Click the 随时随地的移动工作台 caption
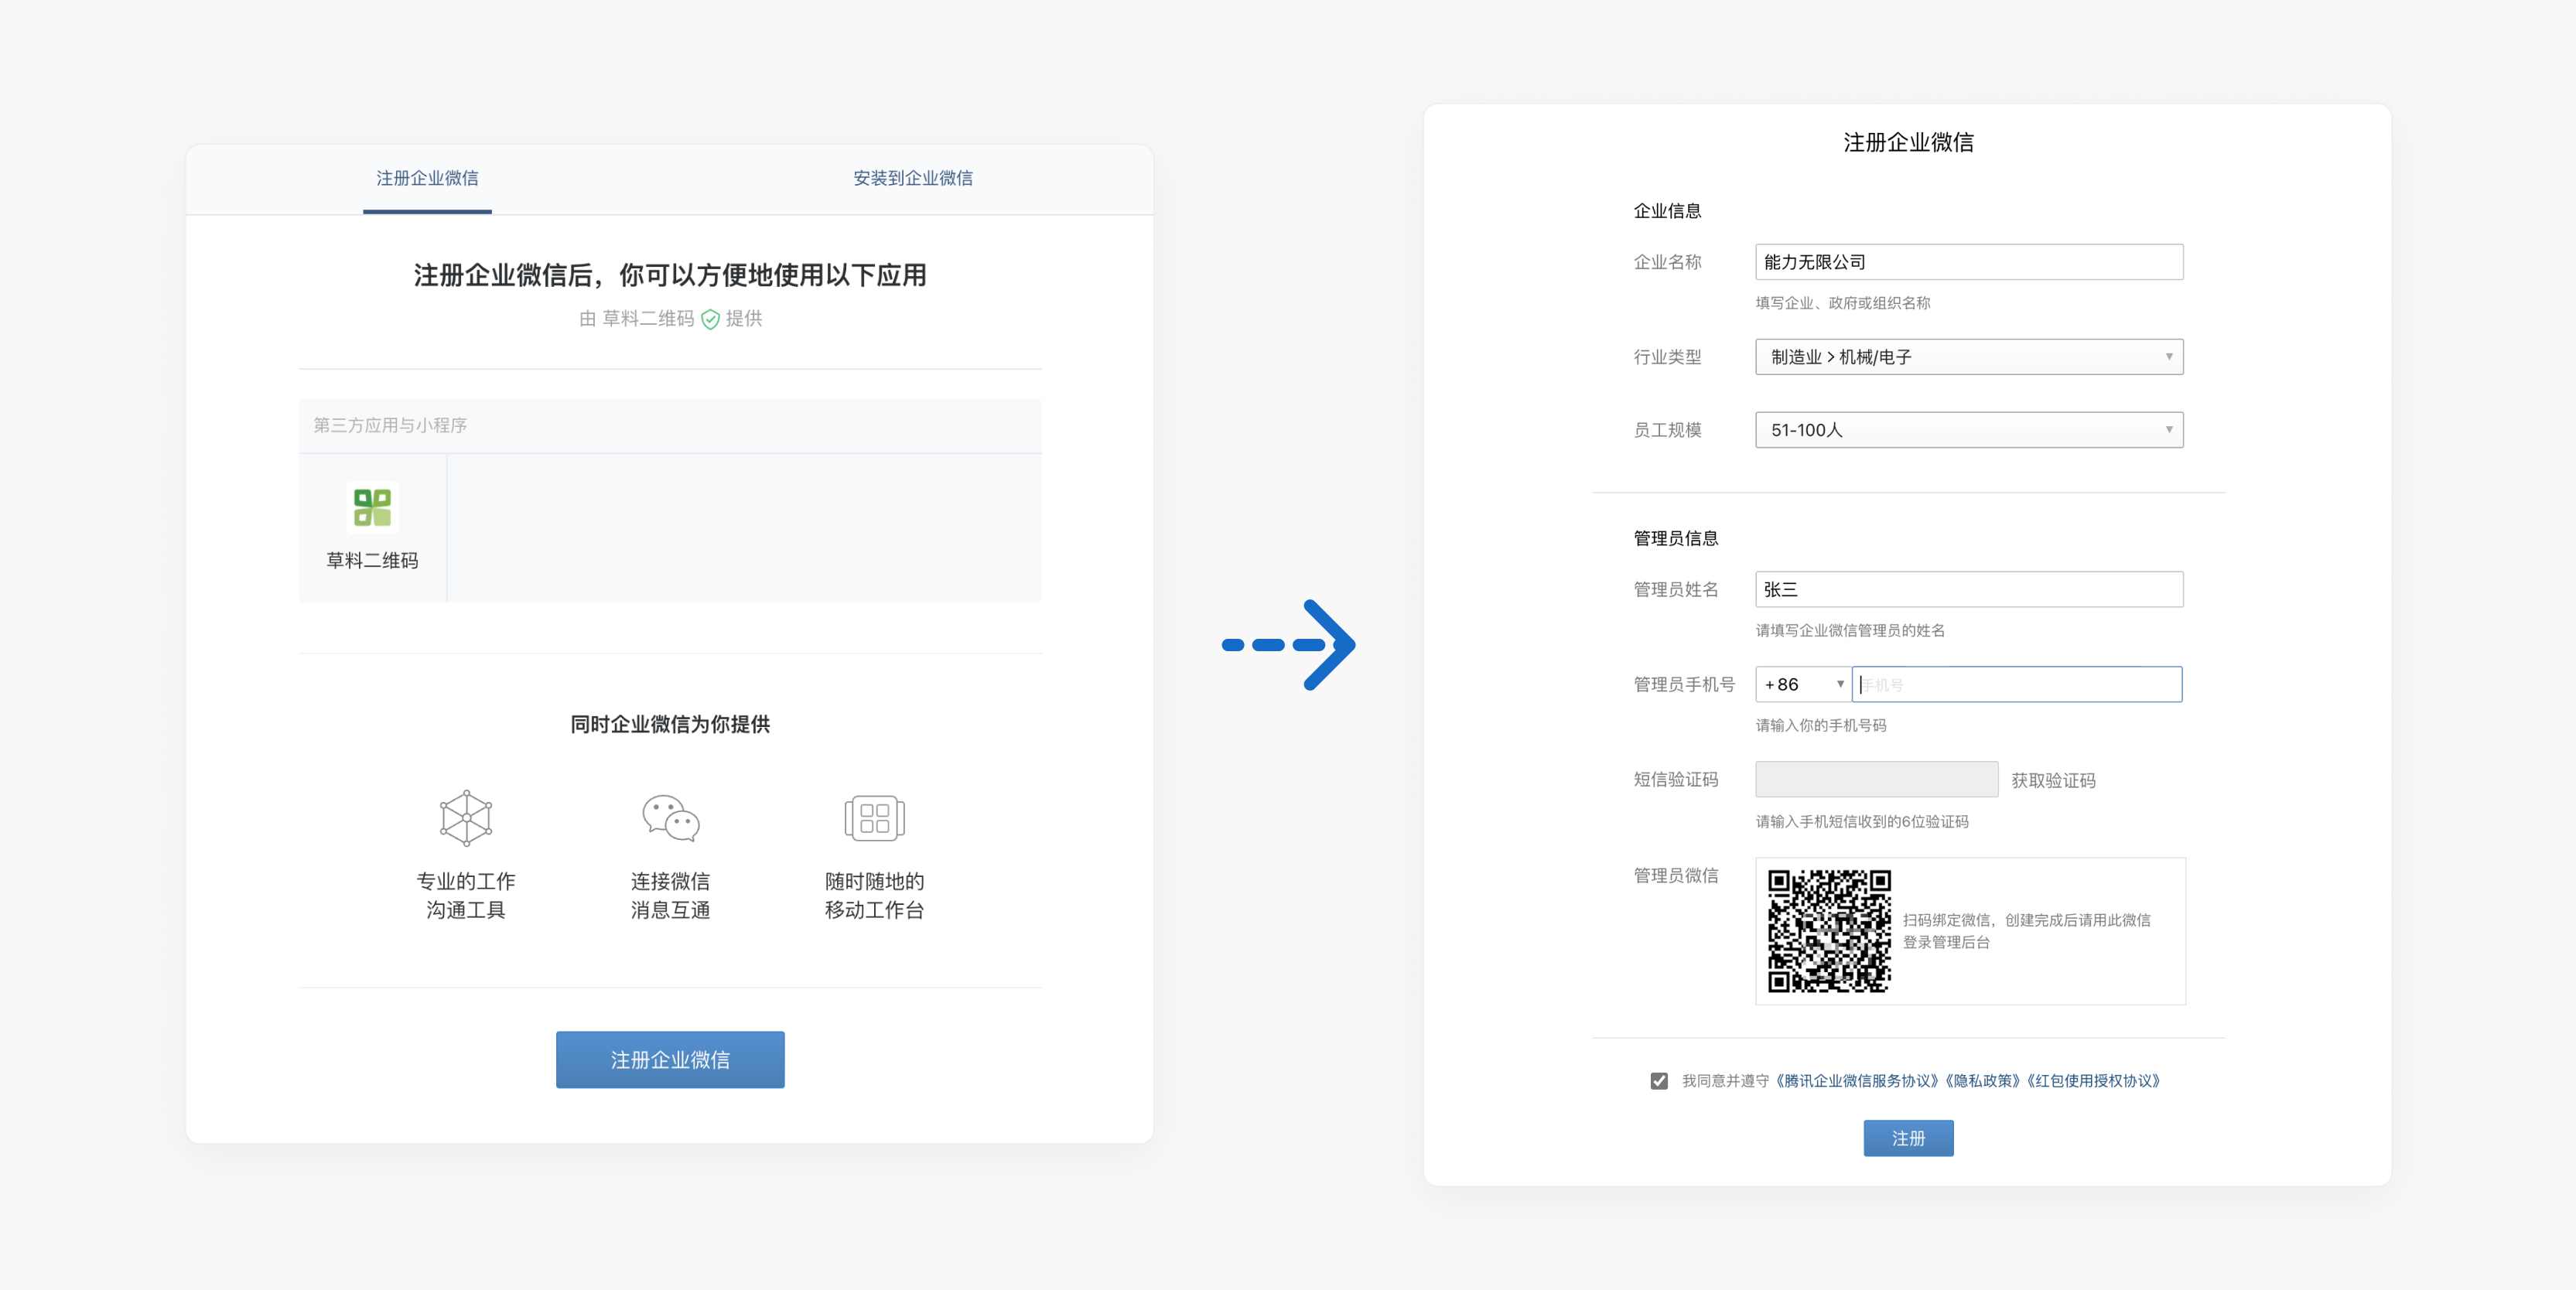This screenshot has height=1290, width=2576. coord(874,895)
